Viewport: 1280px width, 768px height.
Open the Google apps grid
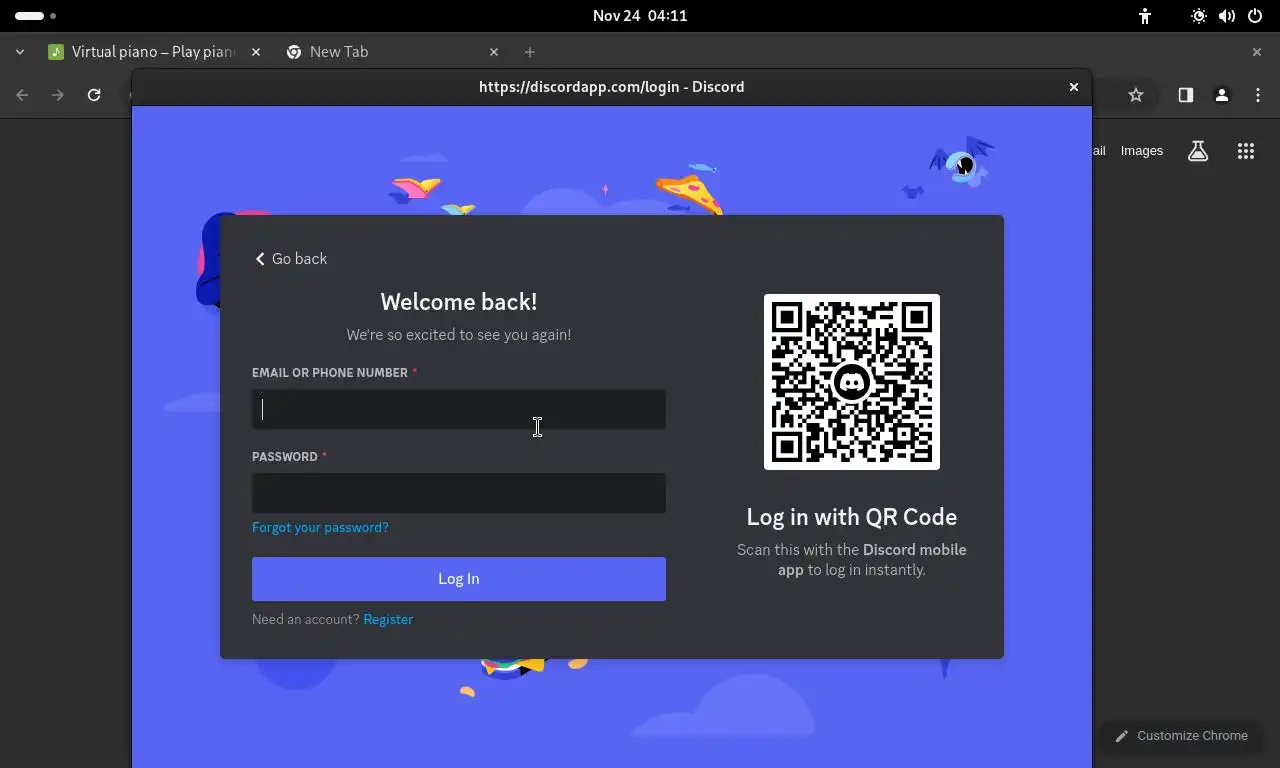1246,151
